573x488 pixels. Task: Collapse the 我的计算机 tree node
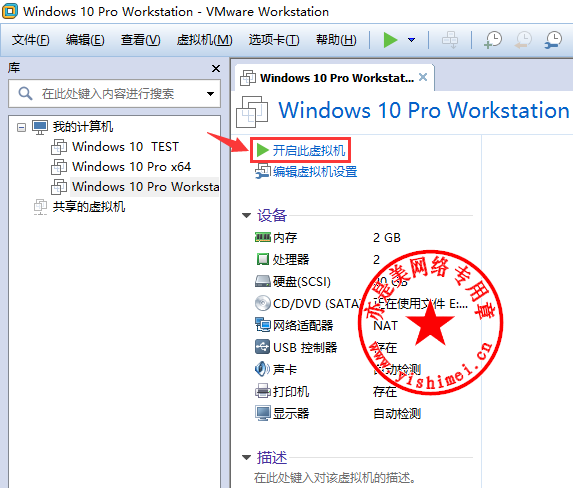22,127
